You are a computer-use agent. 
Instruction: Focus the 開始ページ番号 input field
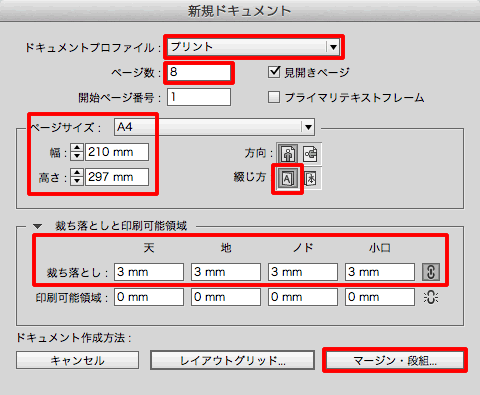pyautogui.click(x=199, y=97)
